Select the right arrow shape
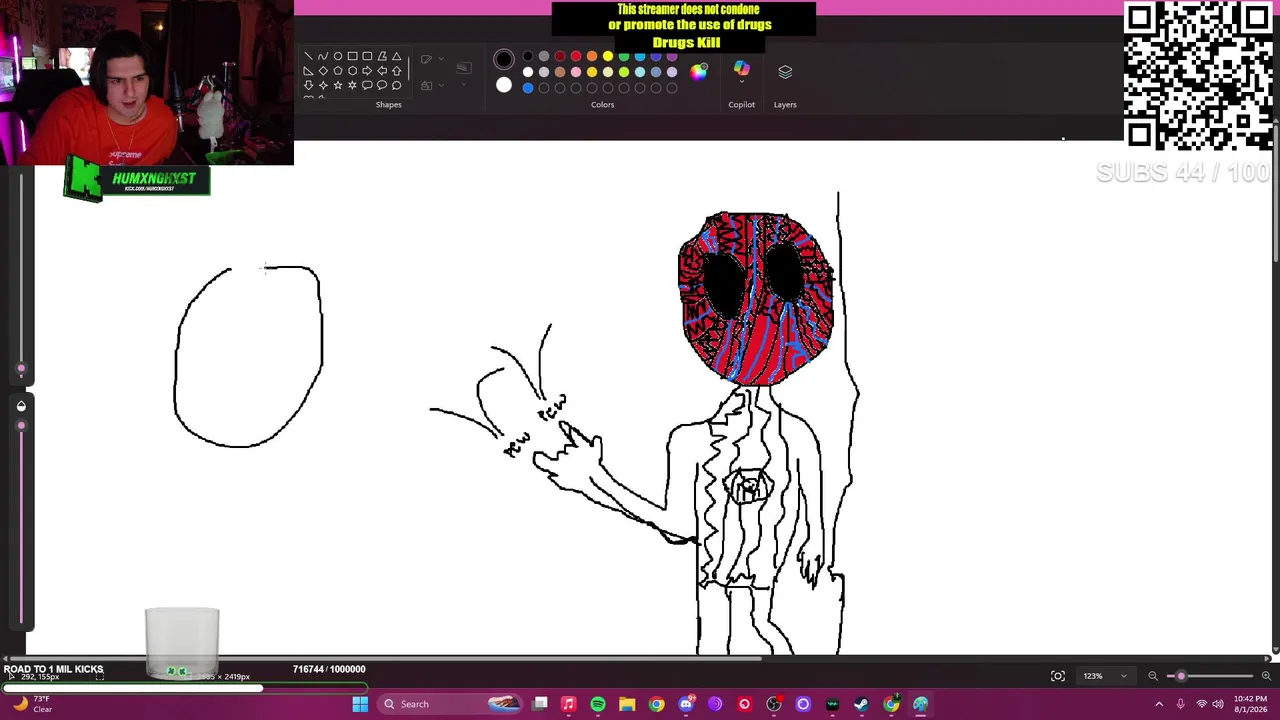The width and height of the screenshot is (1280, 720). tap(367, 71)
